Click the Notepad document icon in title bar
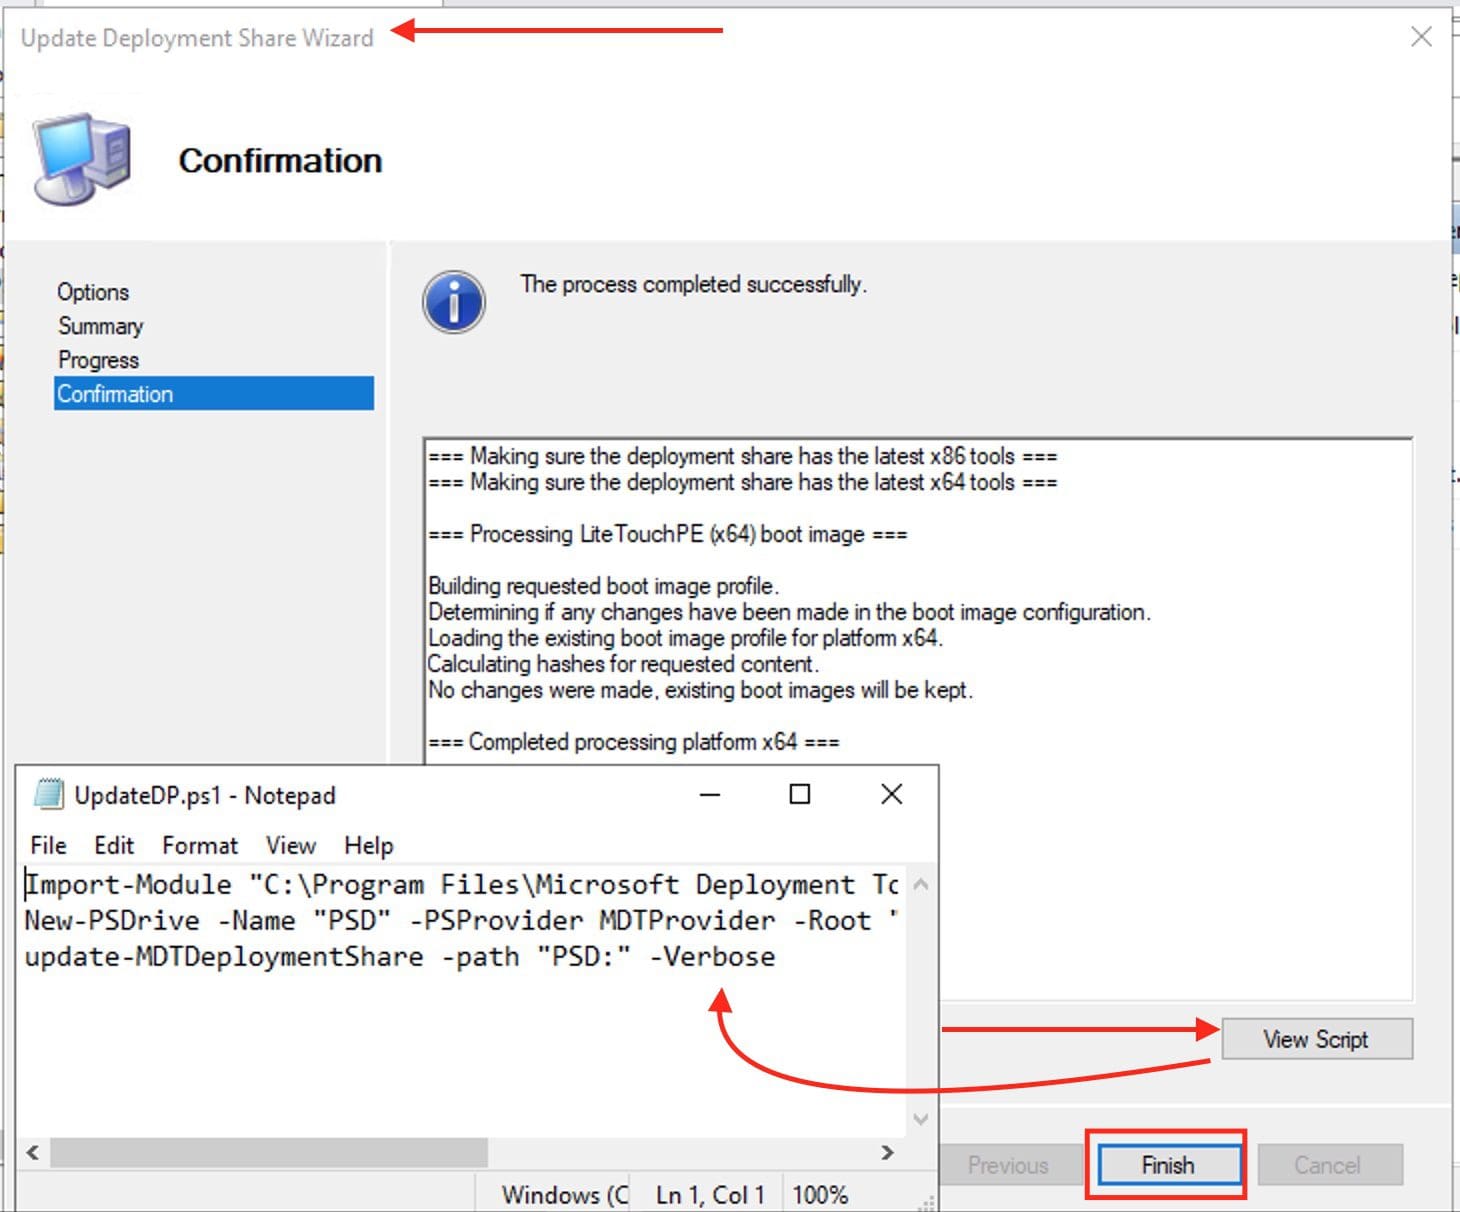This screenshot has width=1460, height=1212. (x=48, y=795)
